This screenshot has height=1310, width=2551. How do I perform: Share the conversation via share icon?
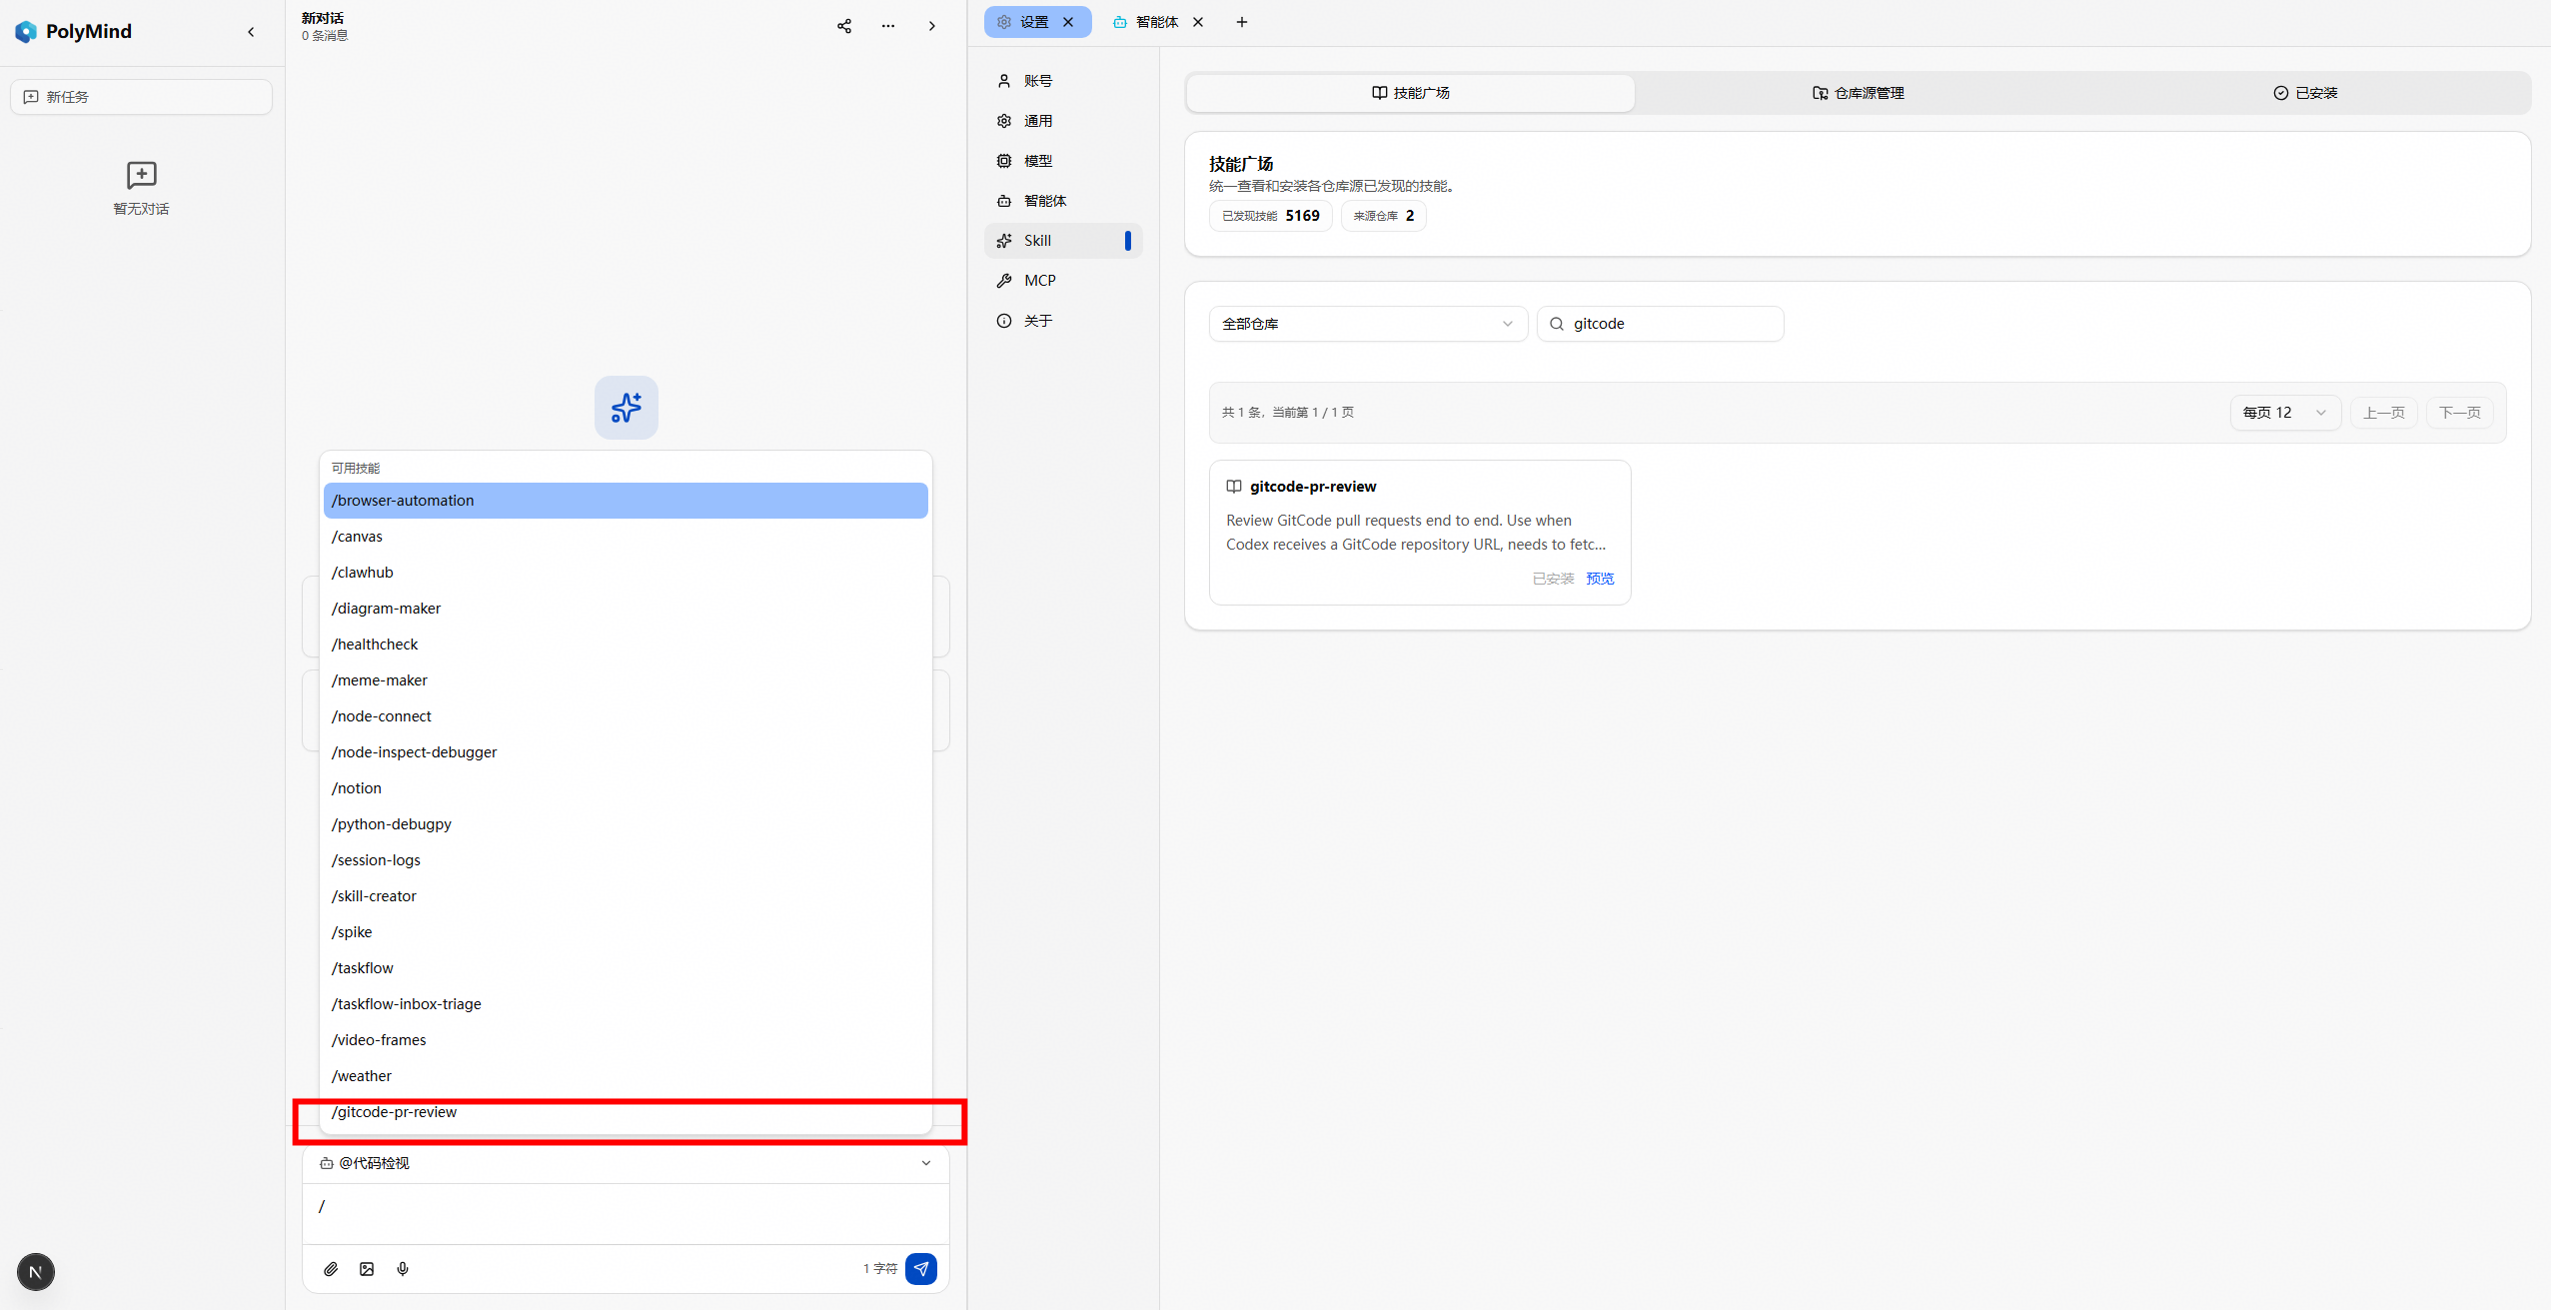[x=844, y=26]
